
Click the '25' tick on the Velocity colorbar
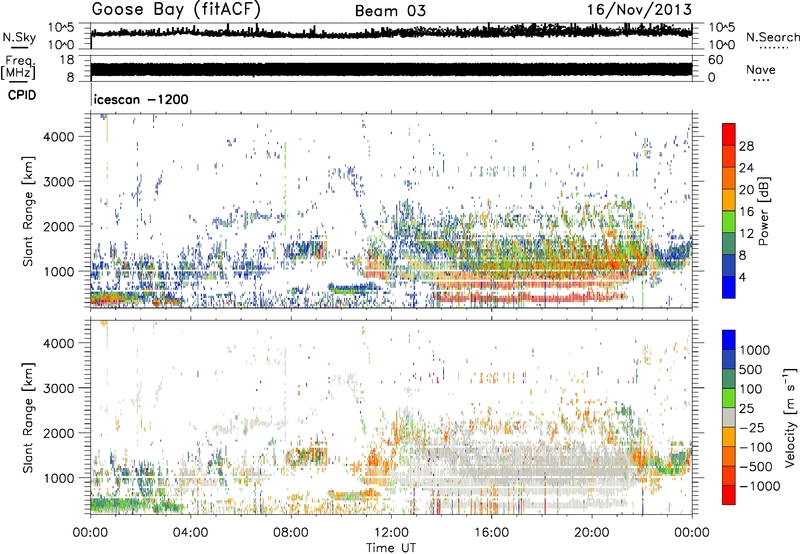pos(746,409)
